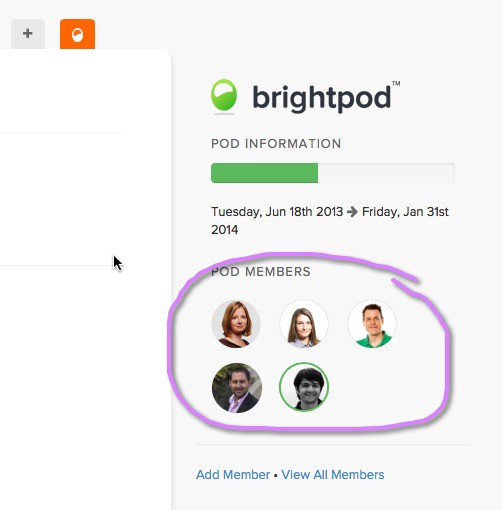Select the man in dark suit avatar

pyautogui.click(x=237, y=388)
